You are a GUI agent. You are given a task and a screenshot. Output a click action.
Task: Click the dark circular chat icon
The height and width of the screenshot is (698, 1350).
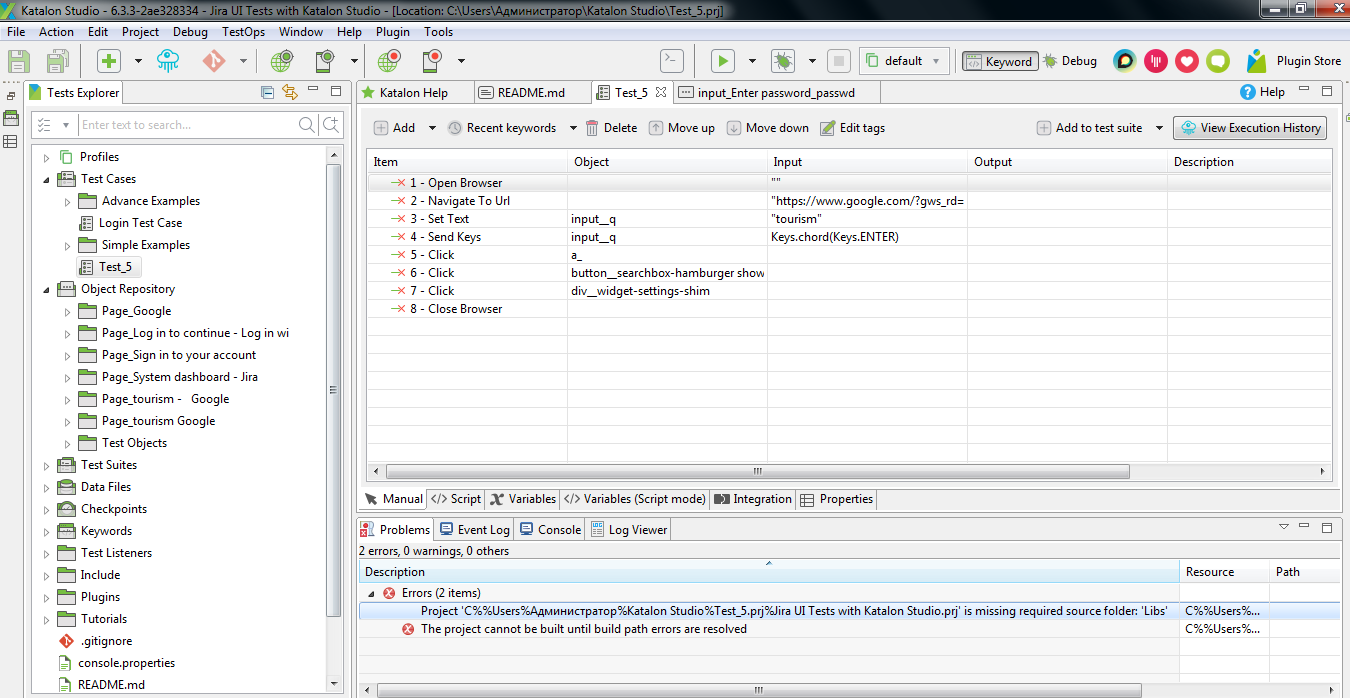[x=1125, y=61]
